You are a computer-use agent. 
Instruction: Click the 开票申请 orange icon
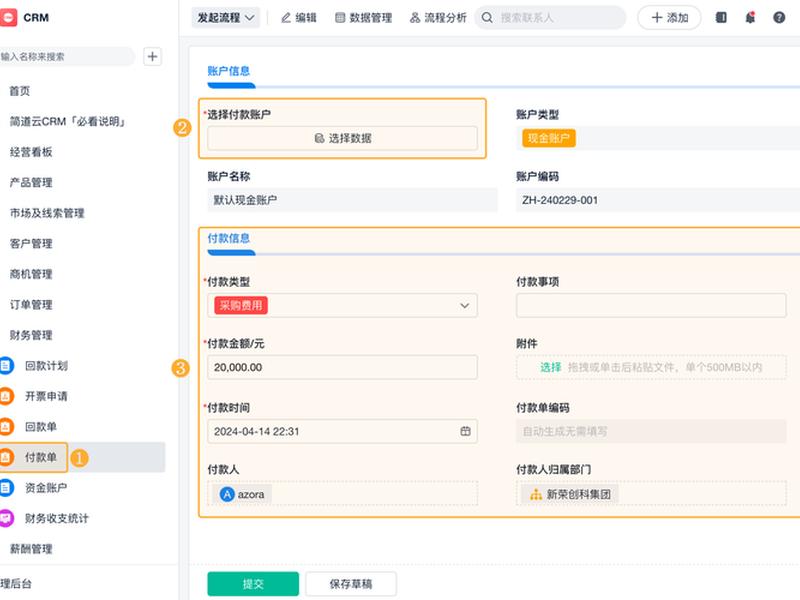[x=6, y=396]
